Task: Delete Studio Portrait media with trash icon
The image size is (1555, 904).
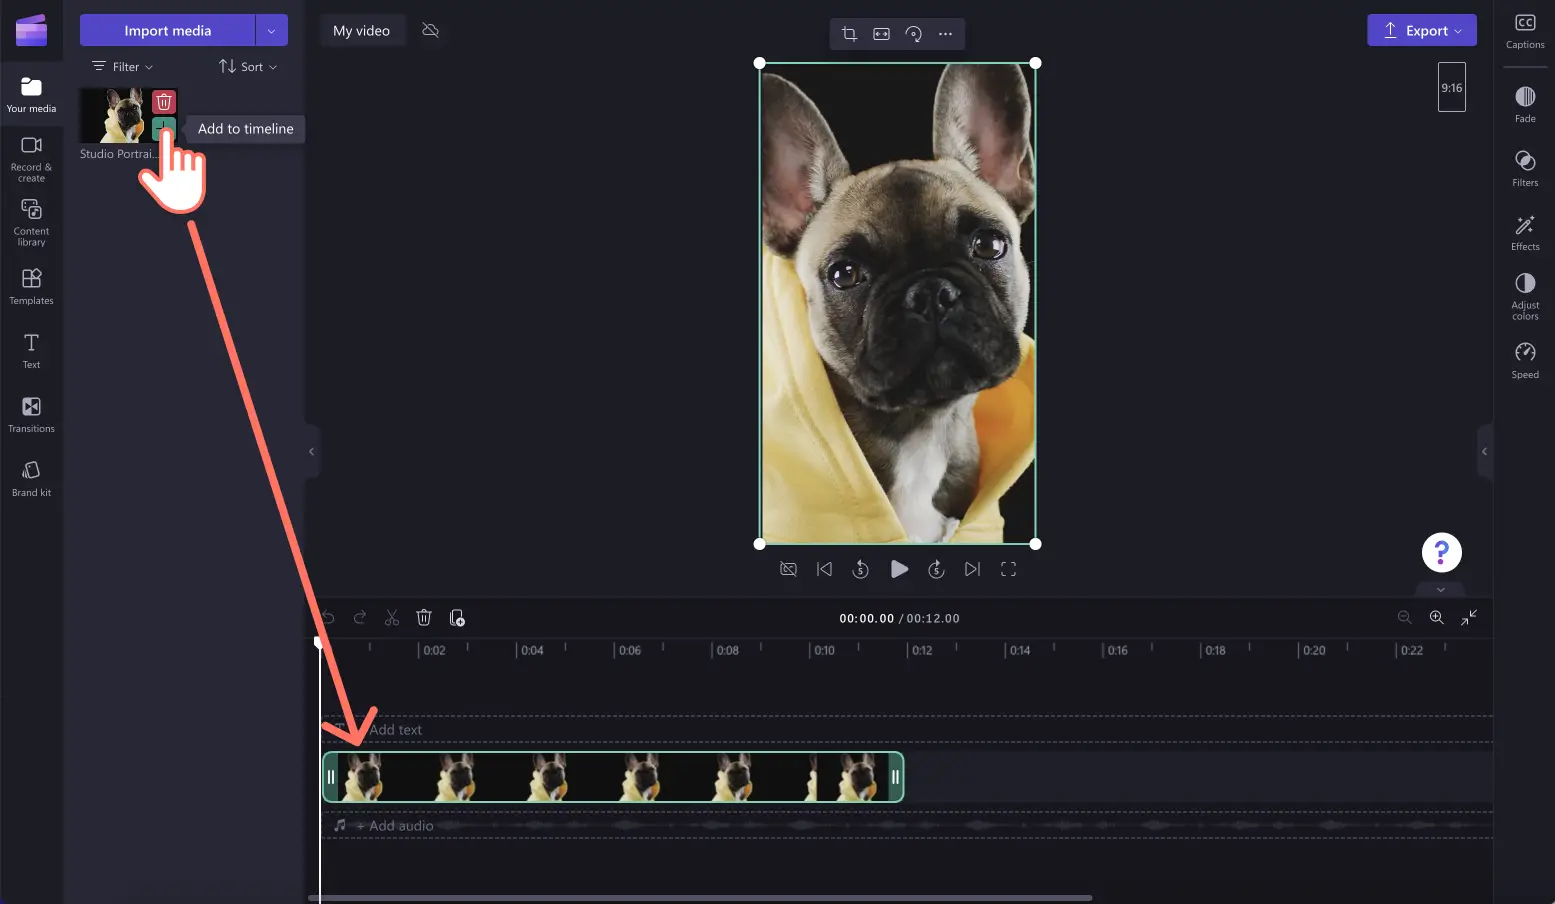Action: point(164,101)
